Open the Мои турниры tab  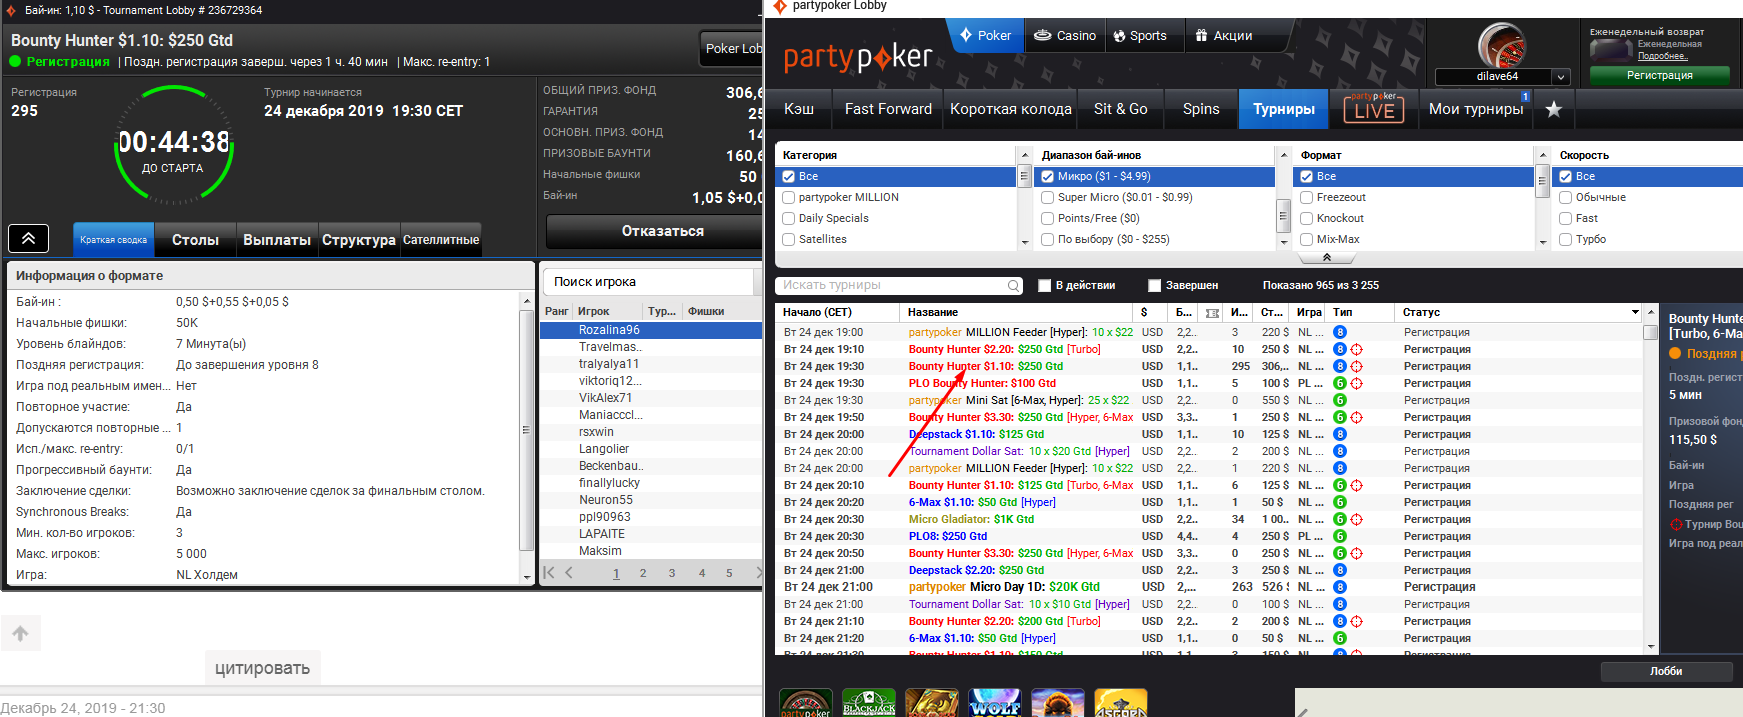(x=1476, y=109)
